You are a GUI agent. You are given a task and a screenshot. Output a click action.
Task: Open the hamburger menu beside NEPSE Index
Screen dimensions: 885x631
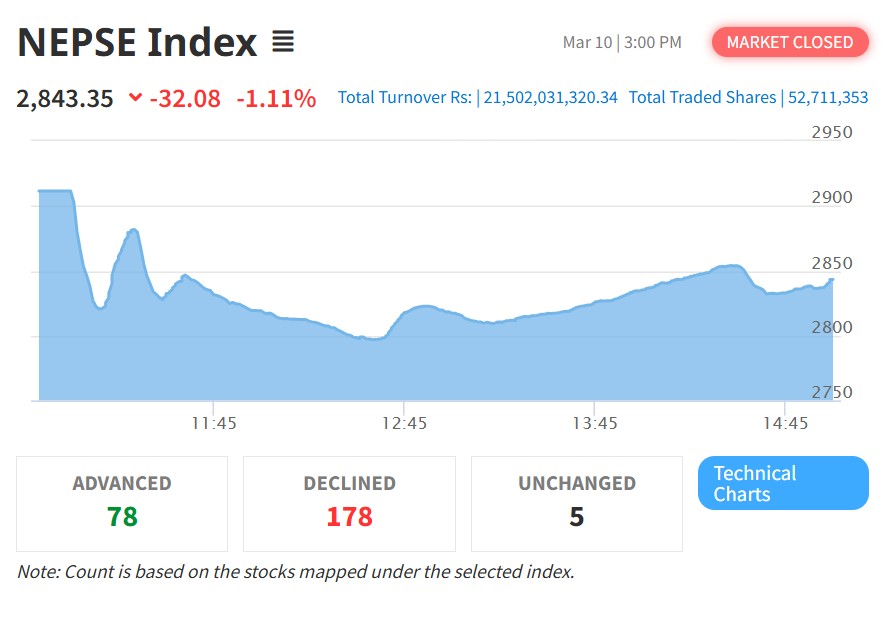282,42
